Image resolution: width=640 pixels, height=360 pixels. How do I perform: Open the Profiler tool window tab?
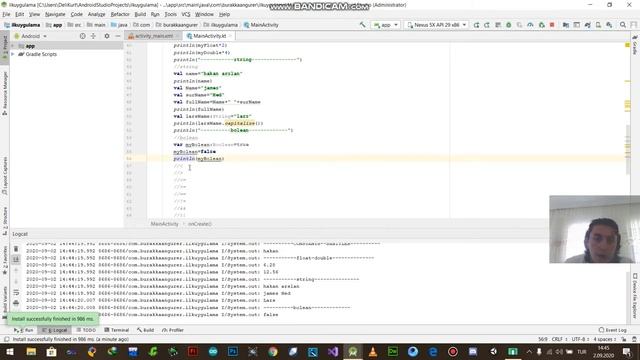pos(173,330)
